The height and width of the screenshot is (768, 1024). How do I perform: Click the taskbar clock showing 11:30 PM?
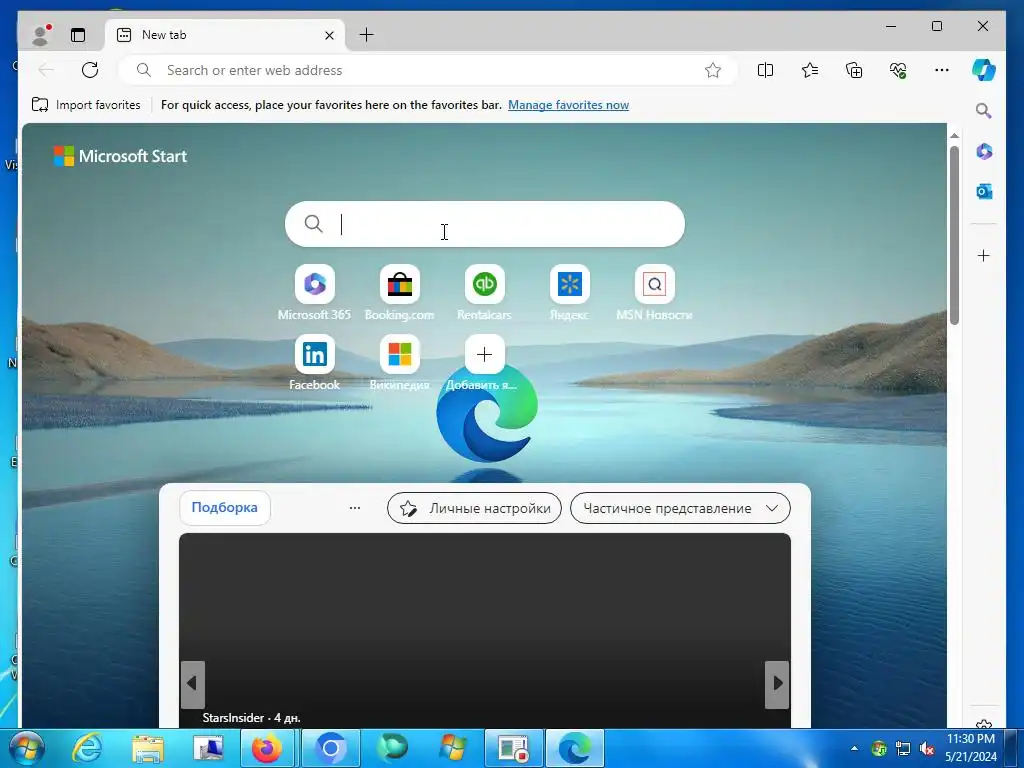click(971, 739)
